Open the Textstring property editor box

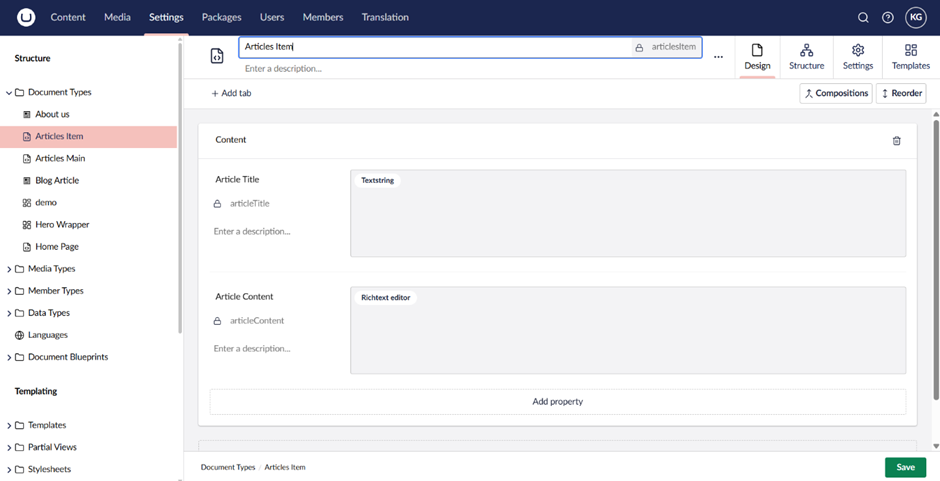(x=628, y=214)
